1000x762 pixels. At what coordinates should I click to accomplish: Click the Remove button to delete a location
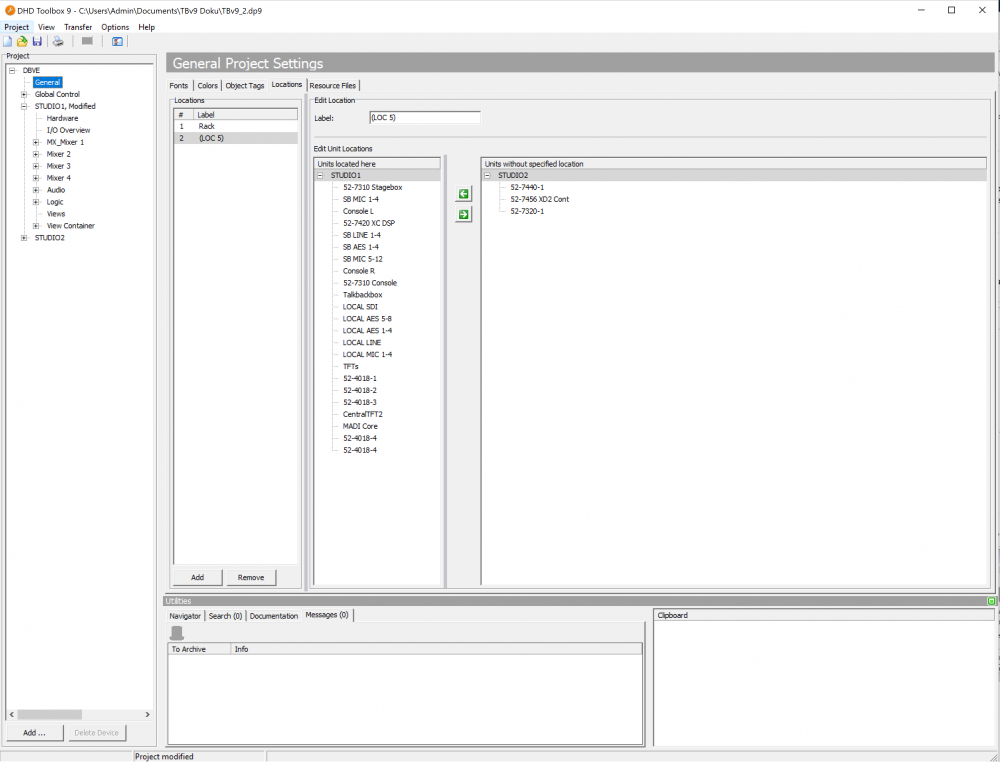[x=250, y=577]
